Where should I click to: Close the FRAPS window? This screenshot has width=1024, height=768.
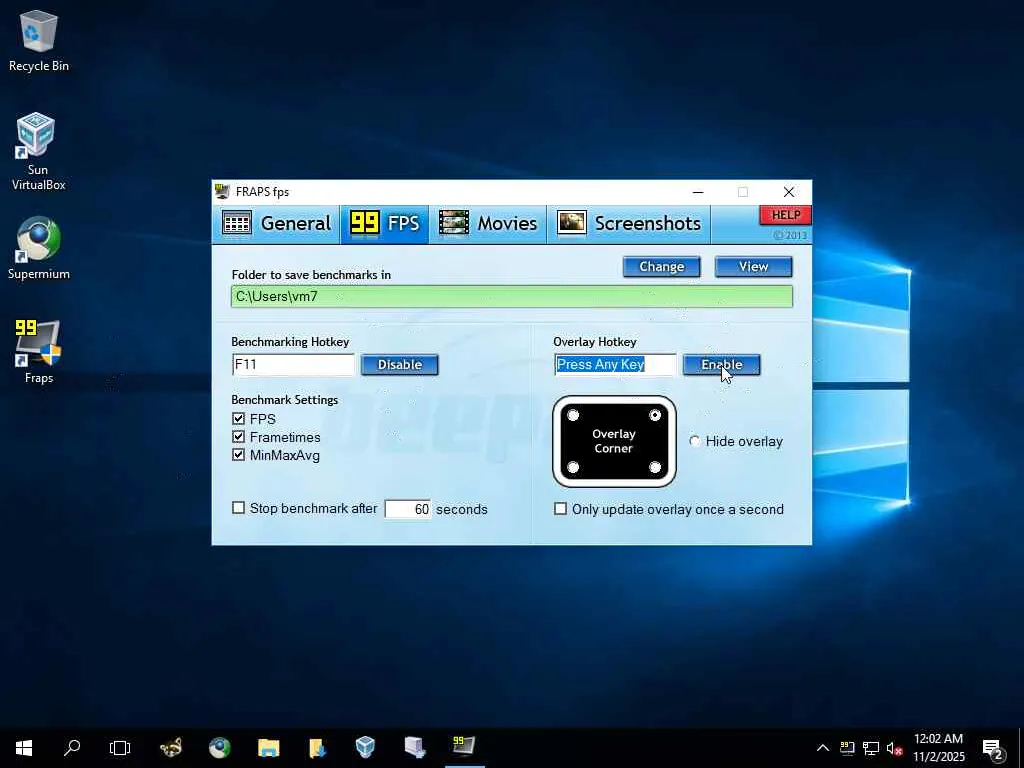pyautogui.click(x=789, y=192)
